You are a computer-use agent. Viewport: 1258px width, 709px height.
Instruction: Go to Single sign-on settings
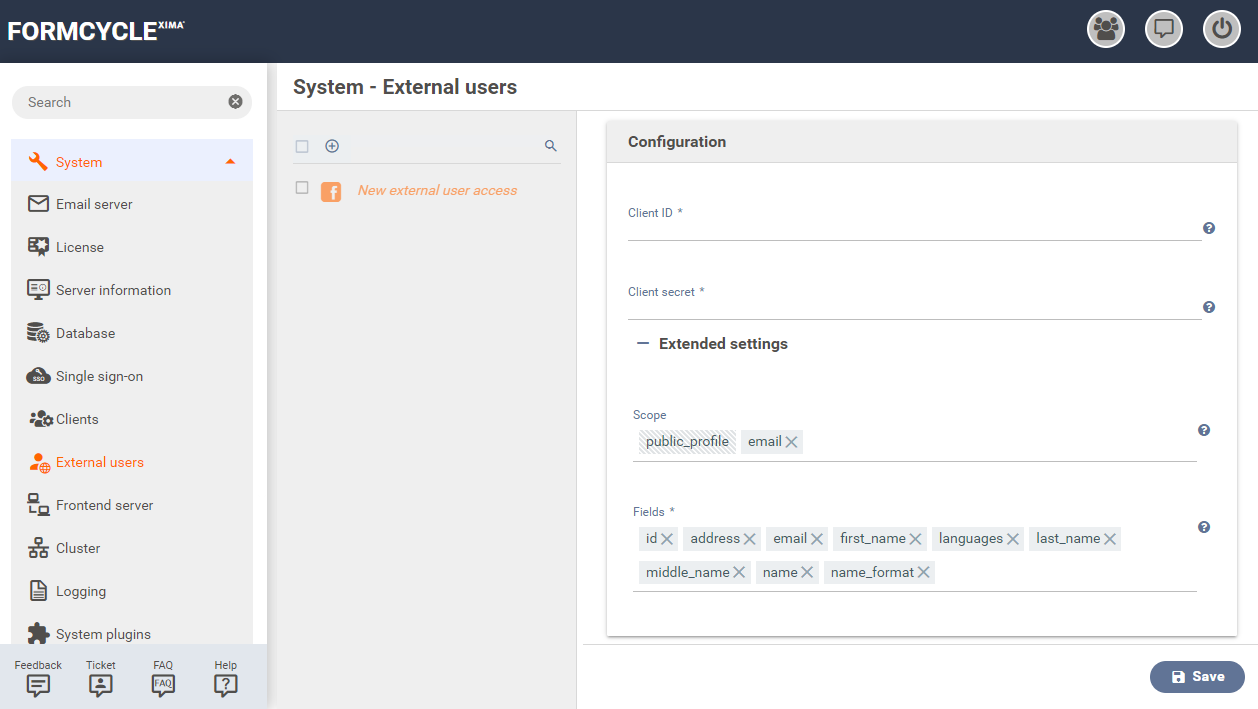99,376
